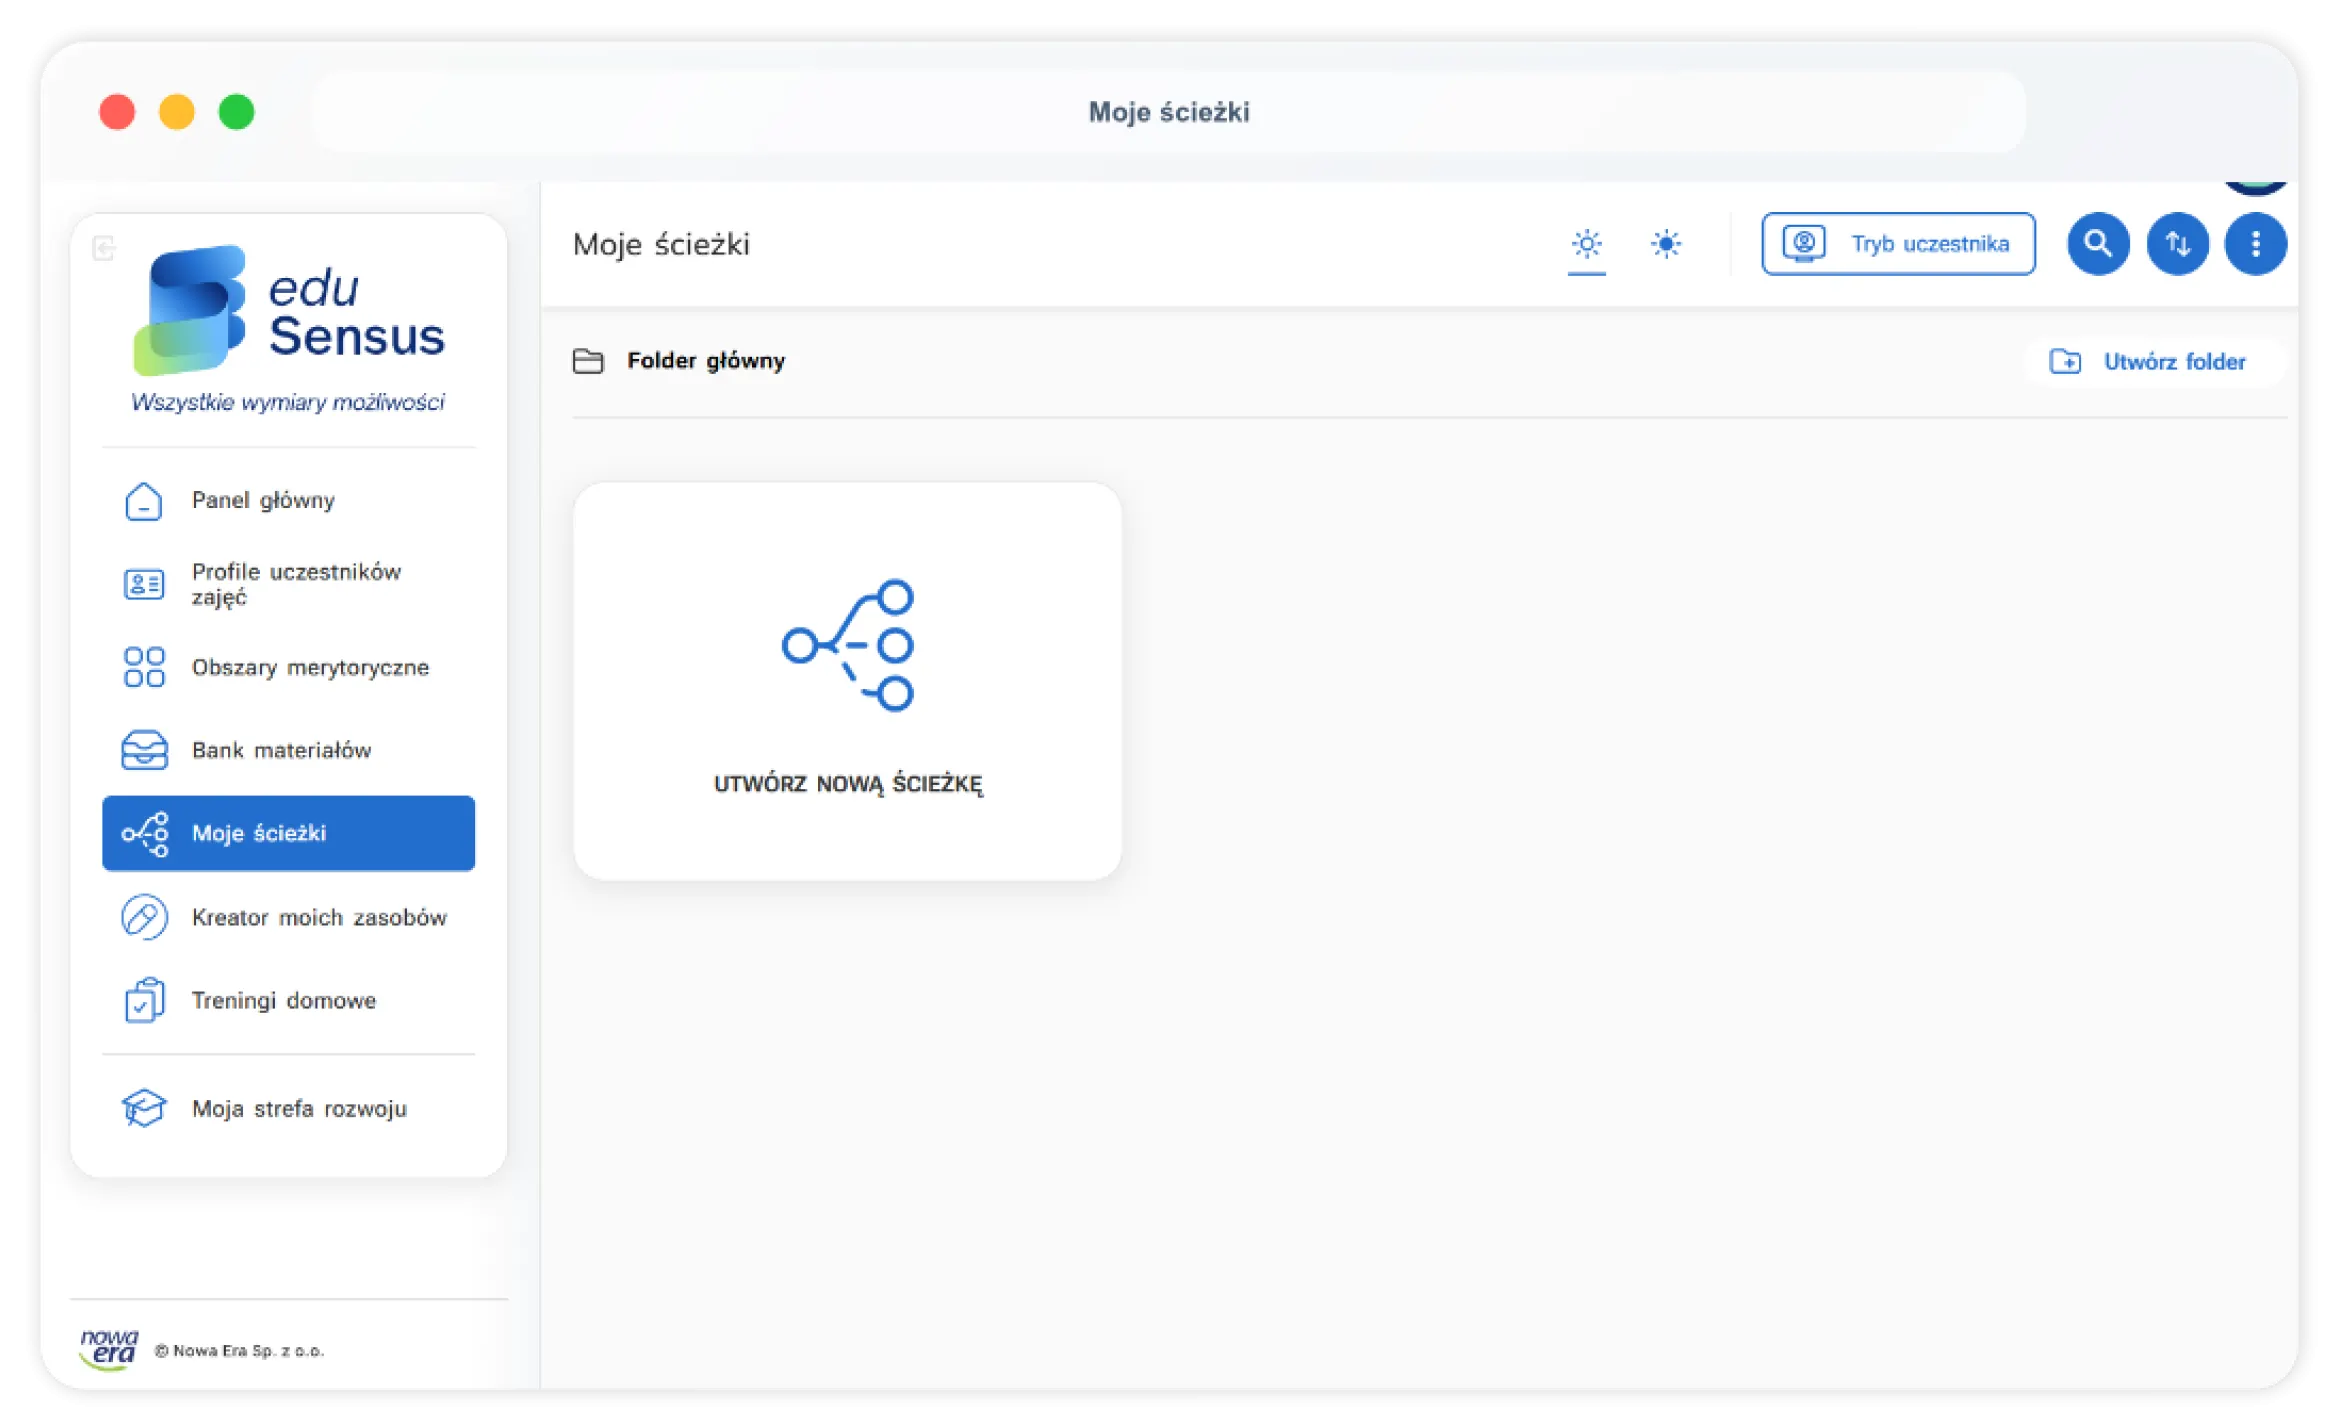Screen dimensions: 2340x1426
Task: Click the © Nowa Era Sp. z o.o. text
Action: (x=240, y=1350)
